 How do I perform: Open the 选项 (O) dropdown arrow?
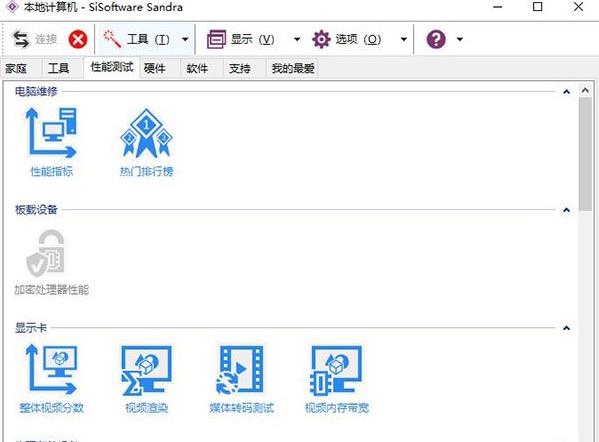coord(403,39)
